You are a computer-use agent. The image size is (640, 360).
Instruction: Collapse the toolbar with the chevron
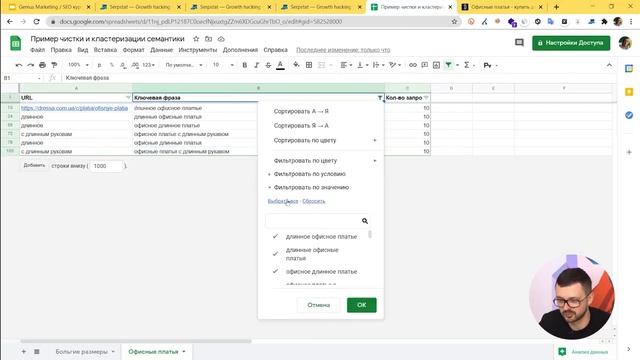(609, 65)
